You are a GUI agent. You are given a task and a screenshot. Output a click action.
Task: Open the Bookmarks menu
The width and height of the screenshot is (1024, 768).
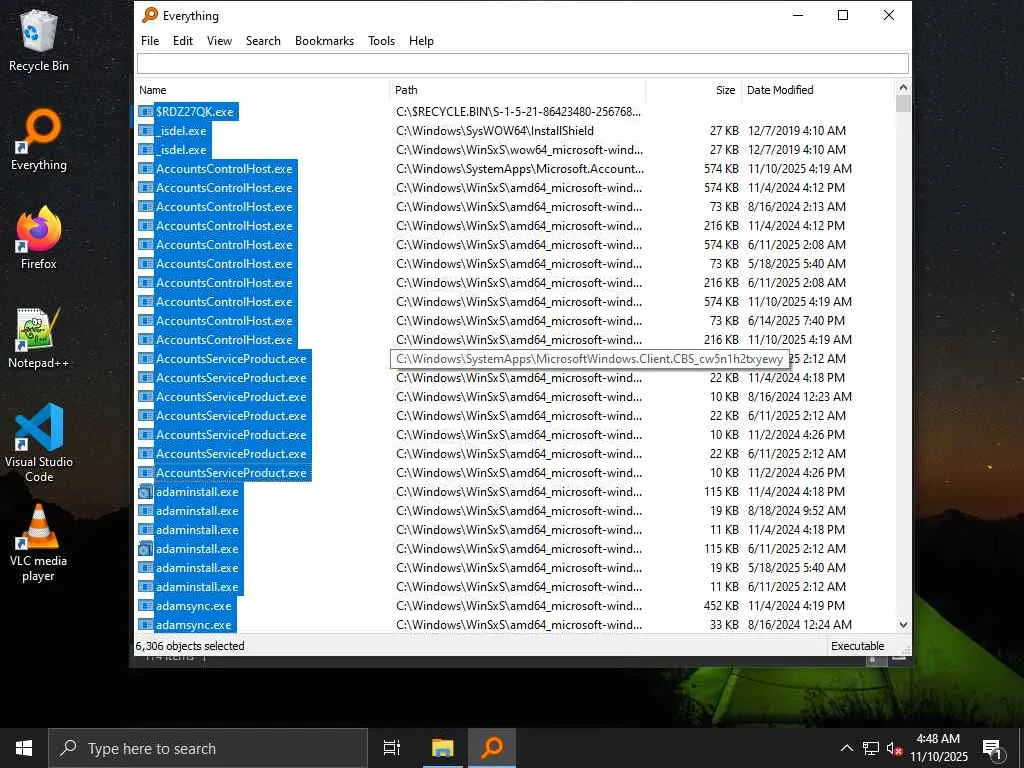pos(325,40)
